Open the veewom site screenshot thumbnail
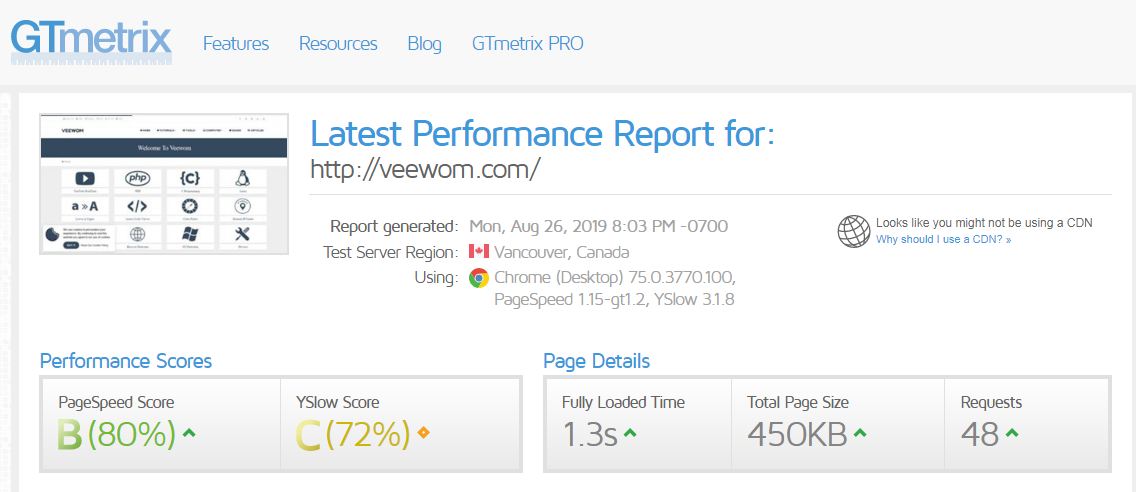This screenshot has height=492, width=1136. point(164,184)
